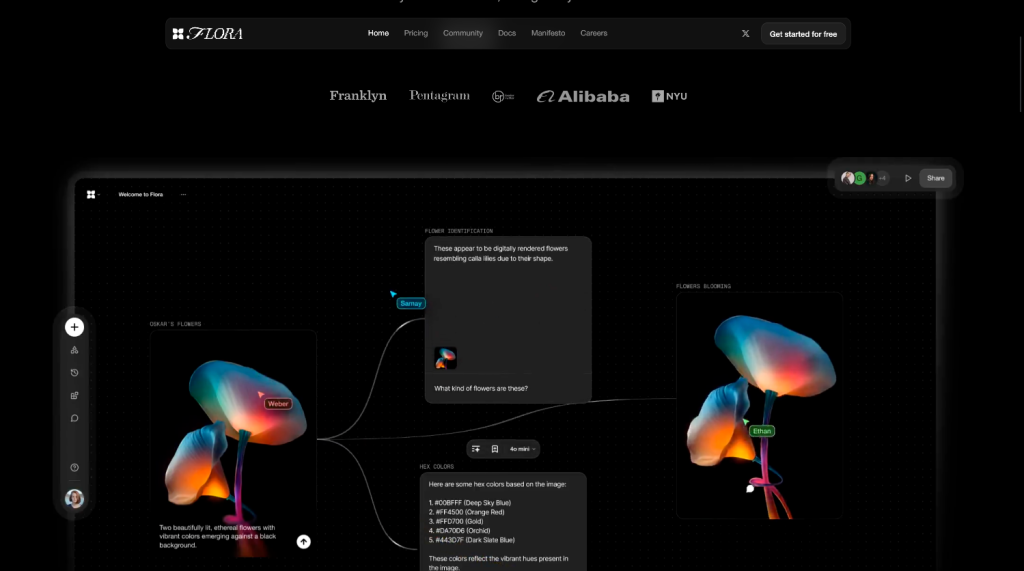Open the help question mark icon
1024x571 pixels.
75,468
